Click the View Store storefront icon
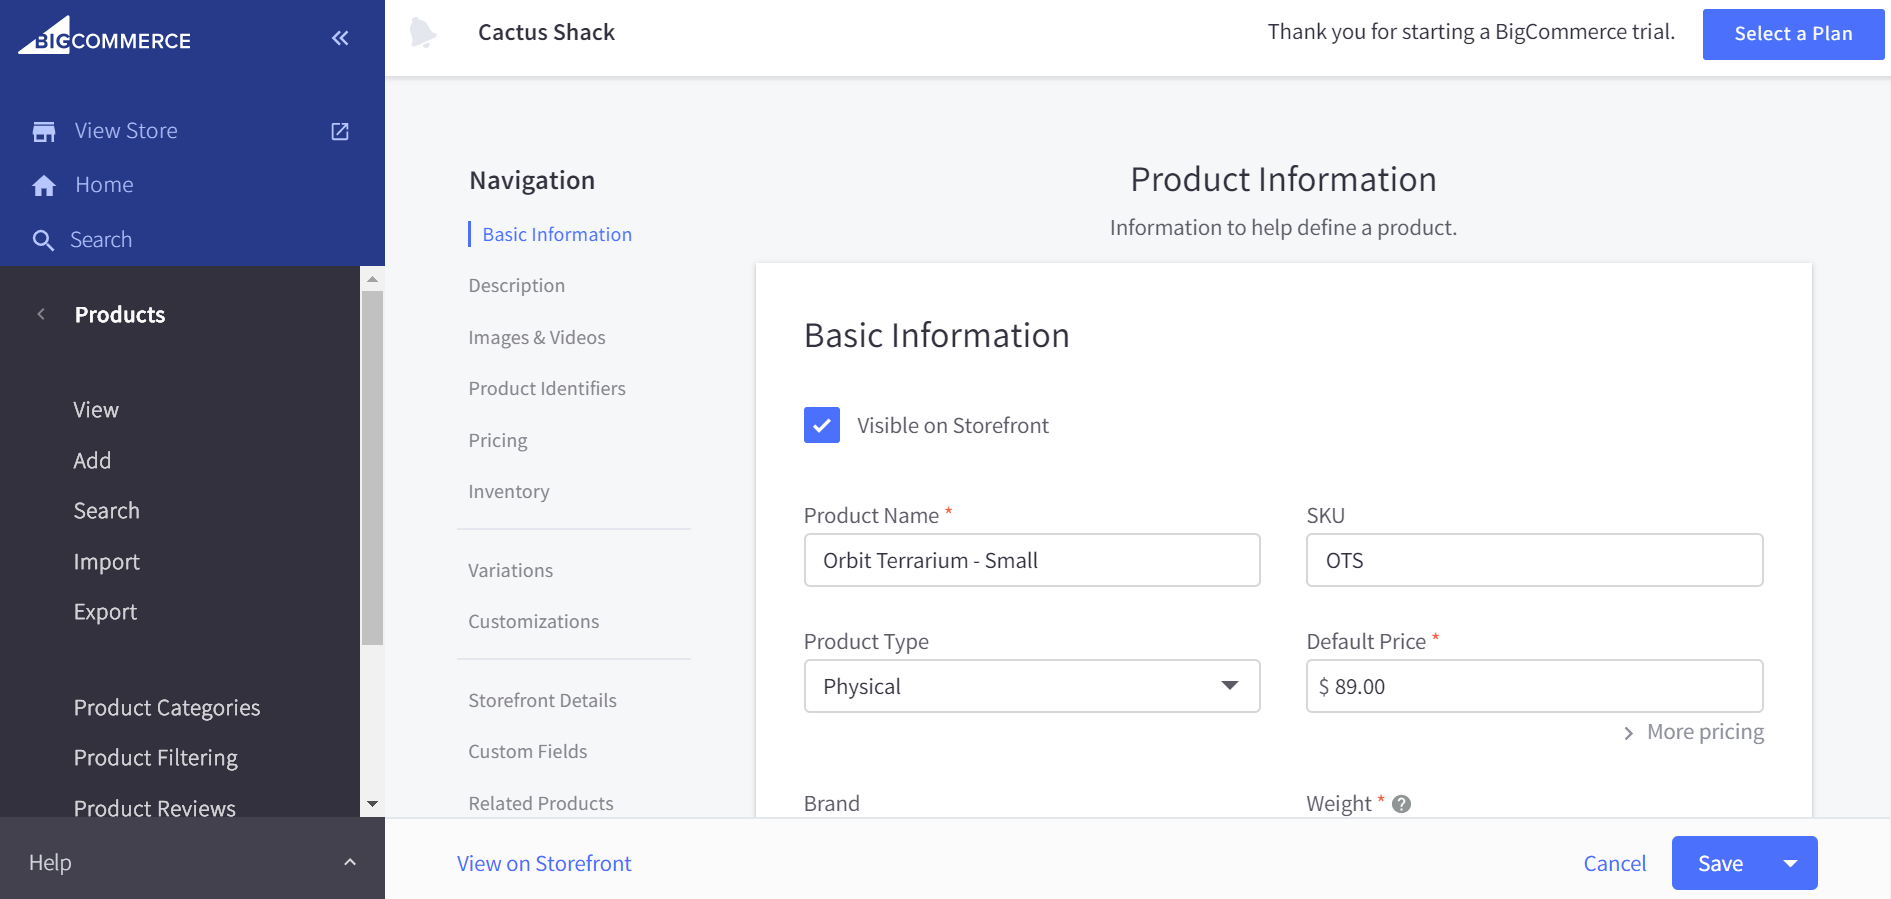This screenshot has height=899, width=1891. click(x=44, y=132)
